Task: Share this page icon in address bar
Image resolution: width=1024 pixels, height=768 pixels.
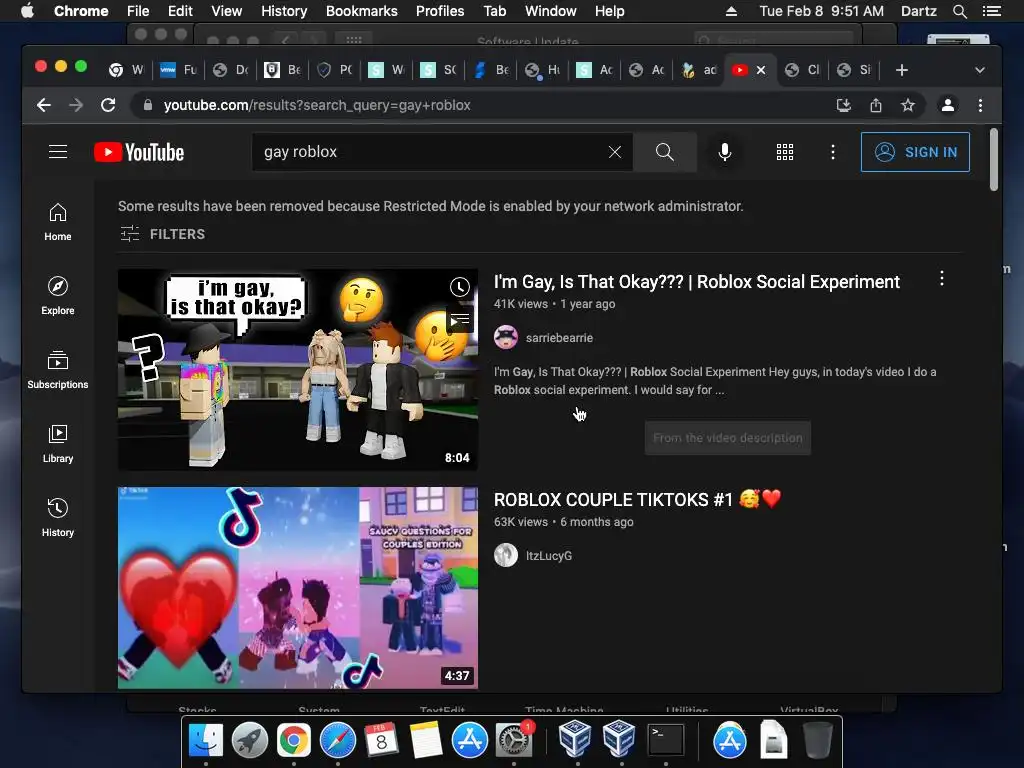Action: tap(876, 105)
